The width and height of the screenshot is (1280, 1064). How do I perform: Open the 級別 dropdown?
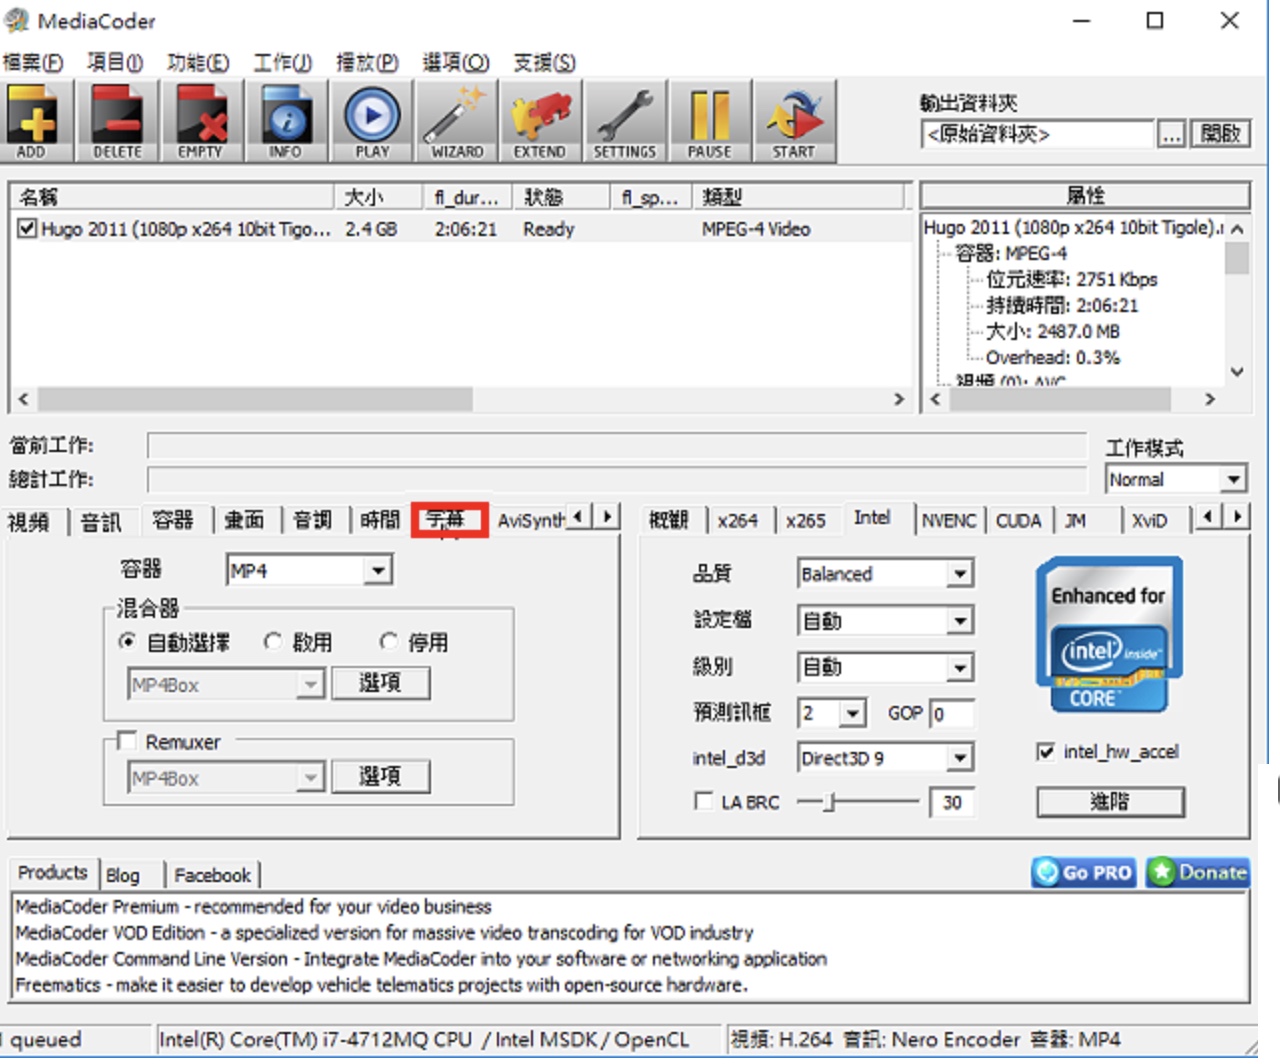tap(885, 667)
